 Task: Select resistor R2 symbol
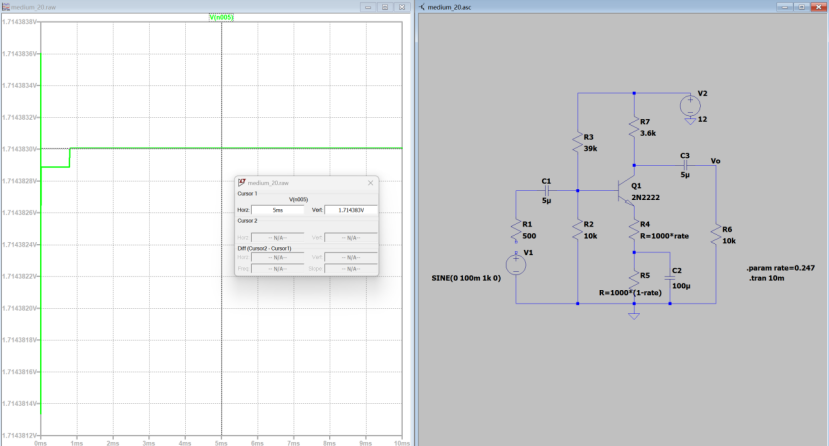point(577,231)
